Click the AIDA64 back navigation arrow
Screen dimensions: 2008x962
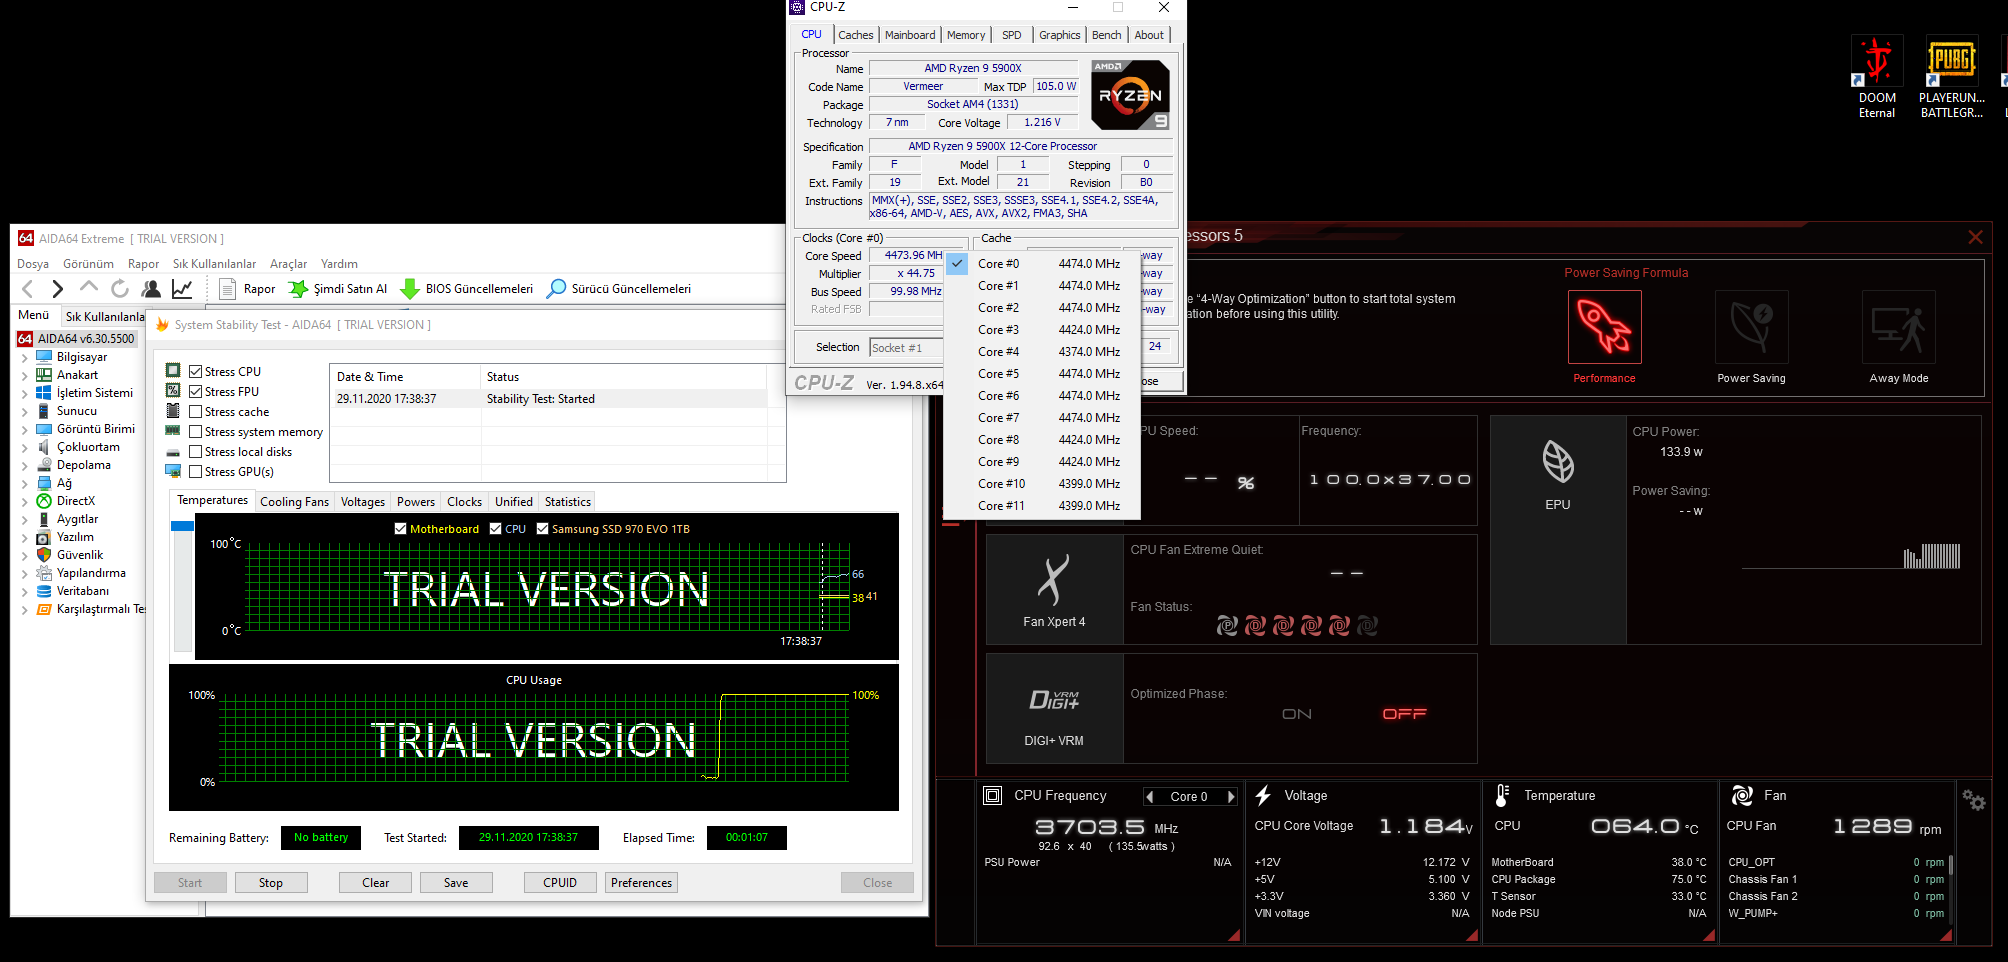tap(28, 289)
